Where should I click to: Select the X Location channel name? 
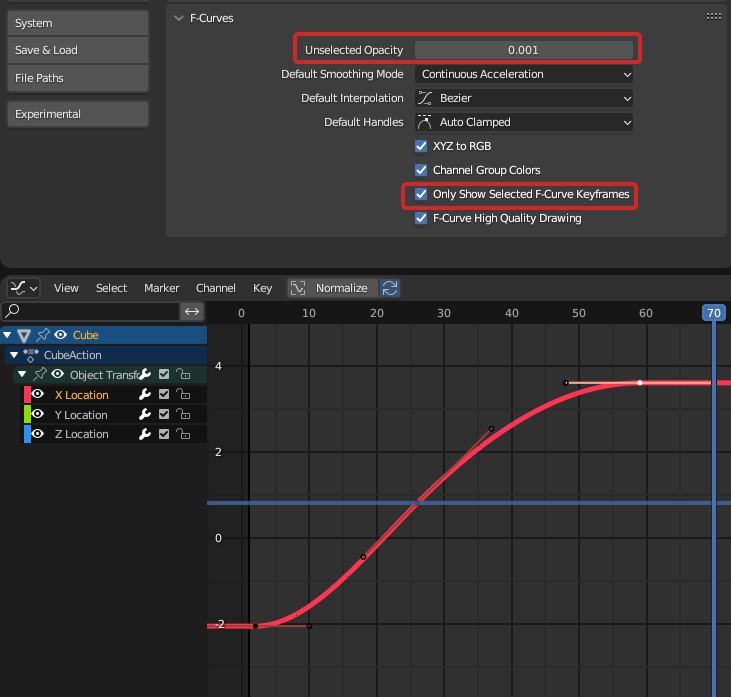pos(82,395)
